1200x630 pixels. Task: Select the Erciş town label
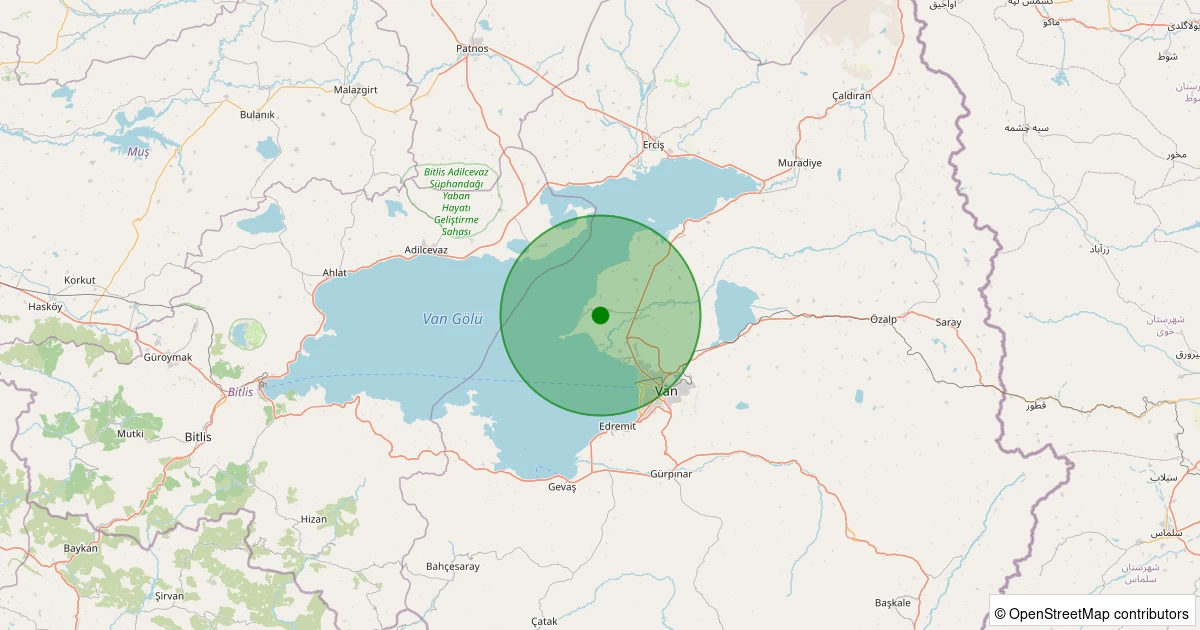click(653, 145)
